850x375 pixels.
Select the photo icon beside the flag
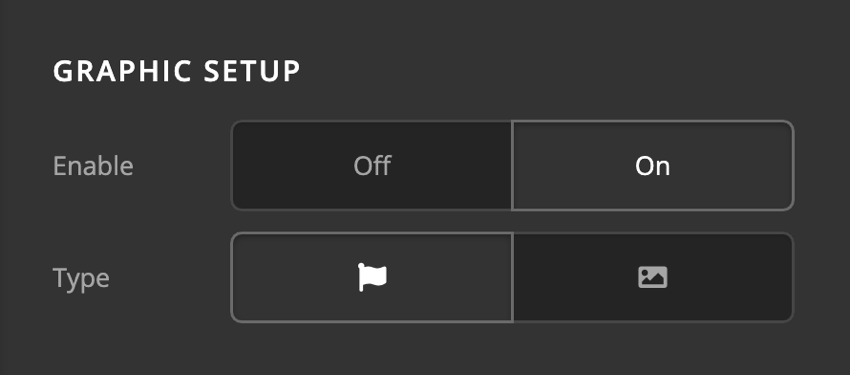(x=653, y=277)
